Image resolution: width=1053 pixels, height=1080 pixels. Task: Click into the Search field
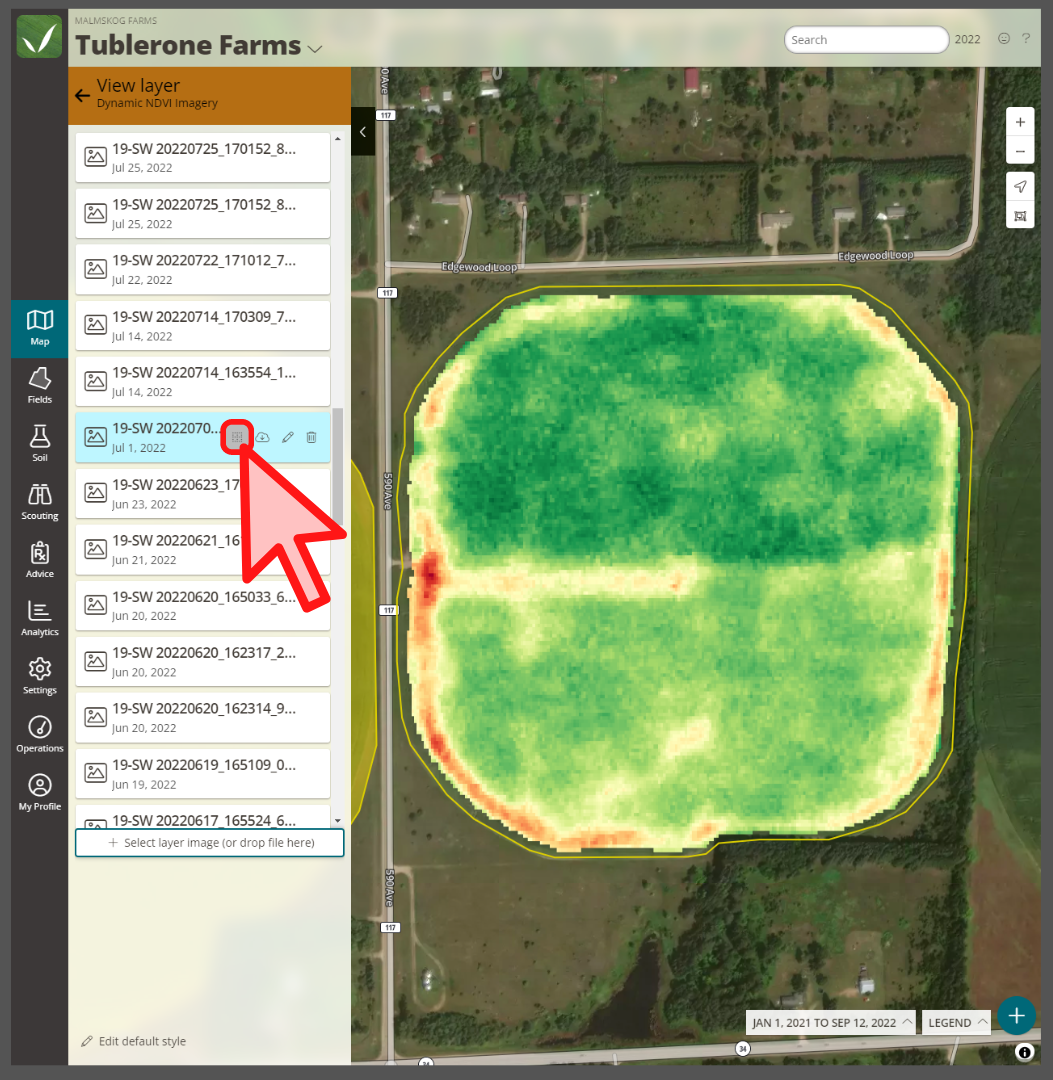pyautogui.click(x=866, y=39)
